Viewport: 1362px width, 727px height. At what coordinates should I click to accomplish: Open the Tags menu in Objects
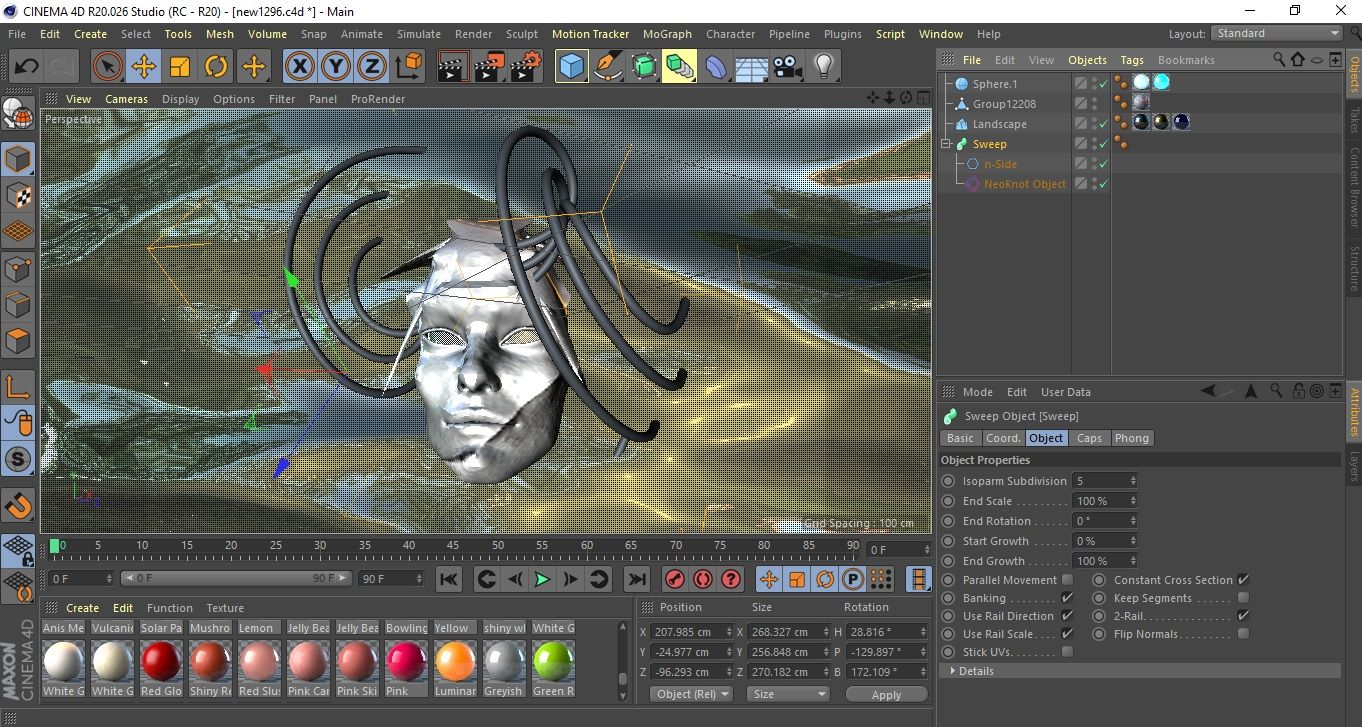click(x=1131, y=60)
